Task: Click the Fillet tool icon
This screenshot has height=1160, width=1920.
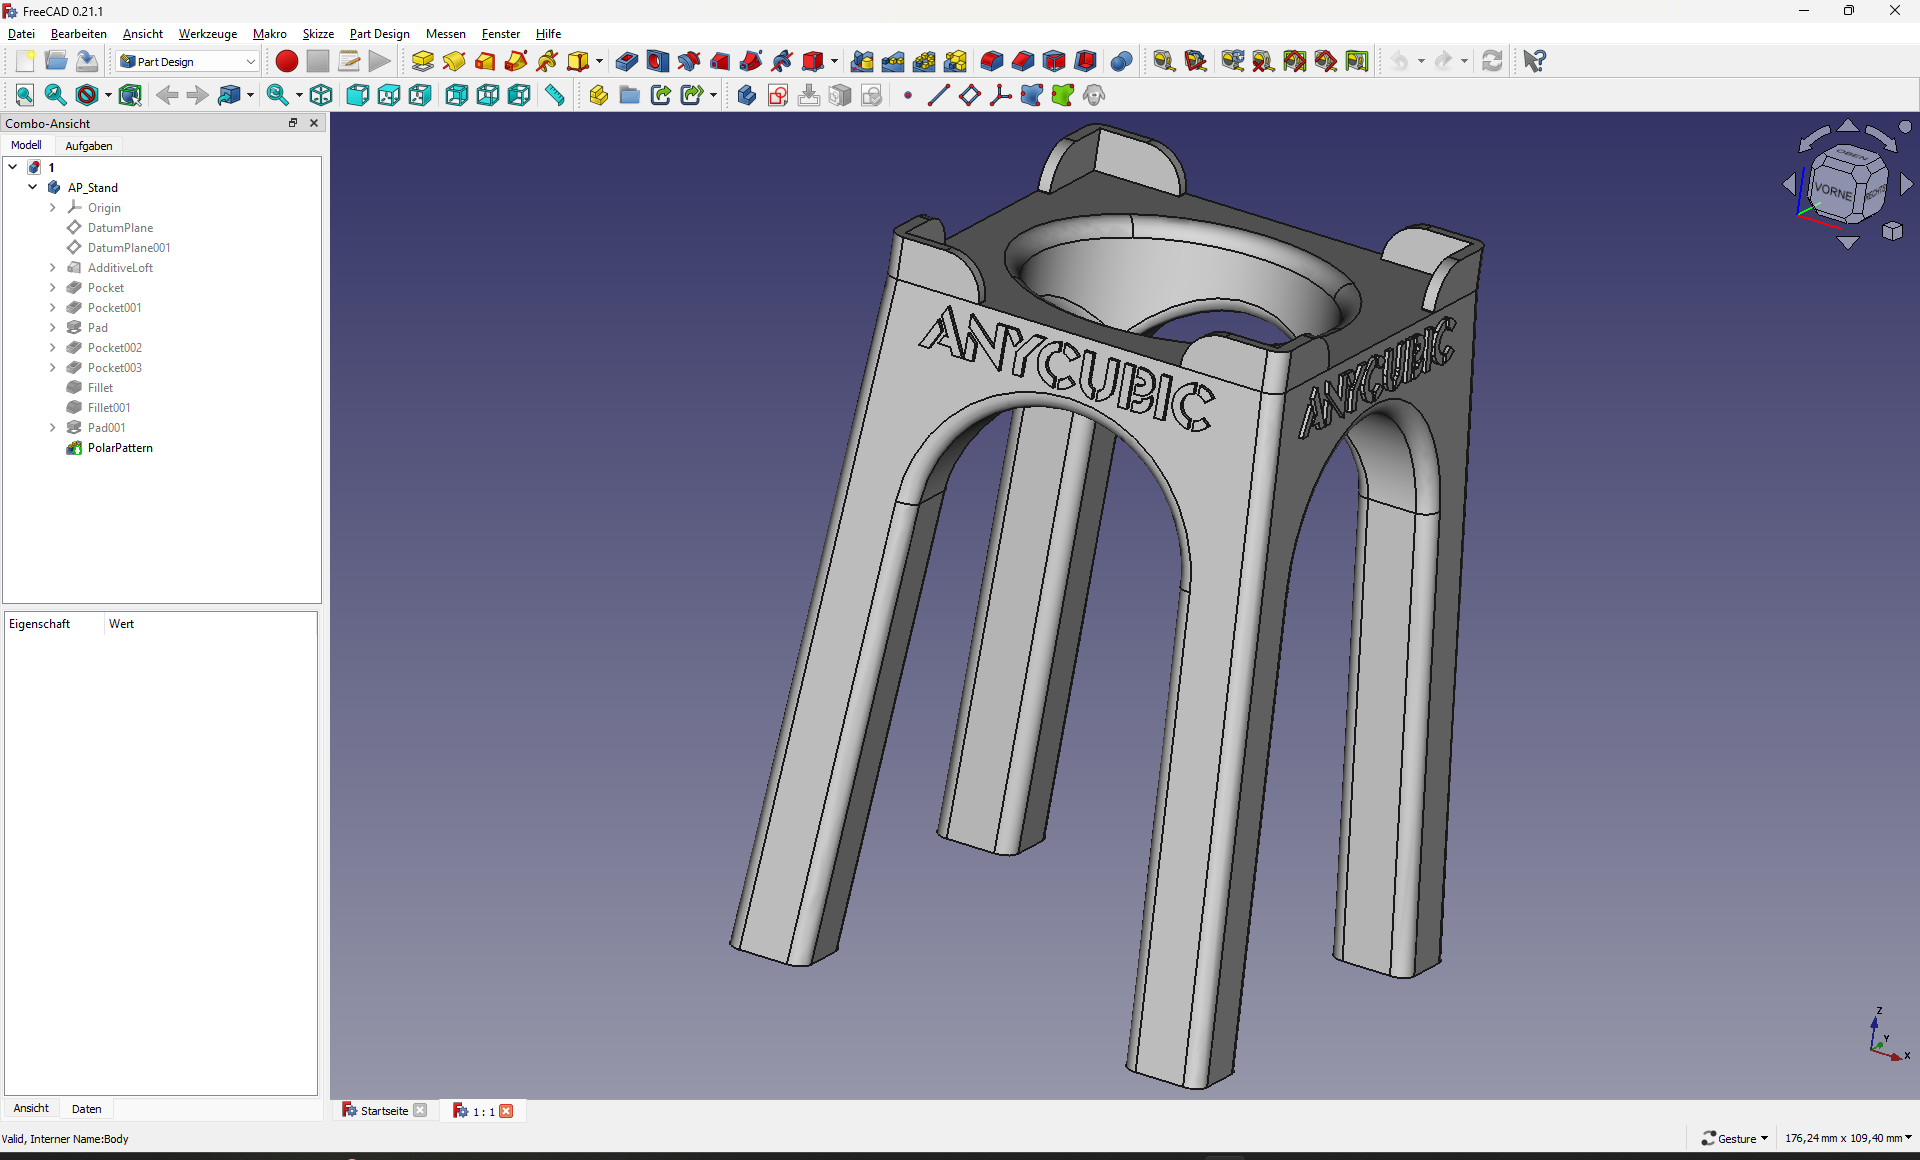Action: pos(992,61)
